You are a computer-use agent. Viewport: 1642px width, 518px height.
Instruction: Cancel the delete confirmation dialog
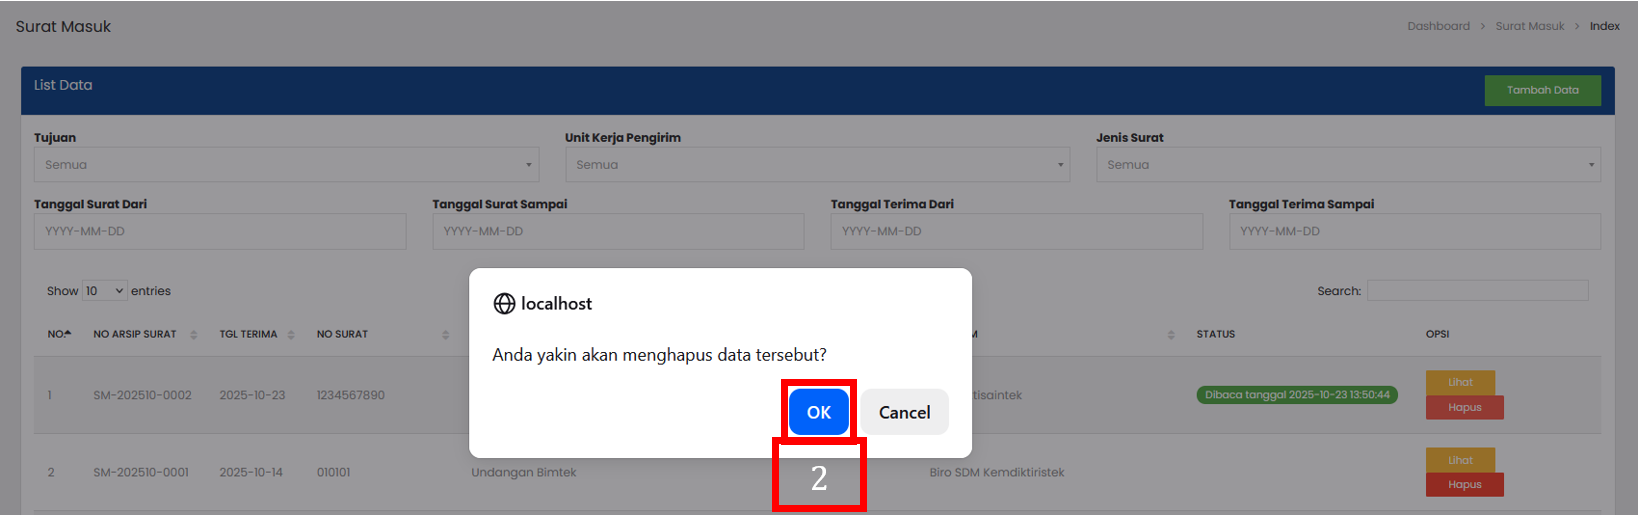(903, 412)
